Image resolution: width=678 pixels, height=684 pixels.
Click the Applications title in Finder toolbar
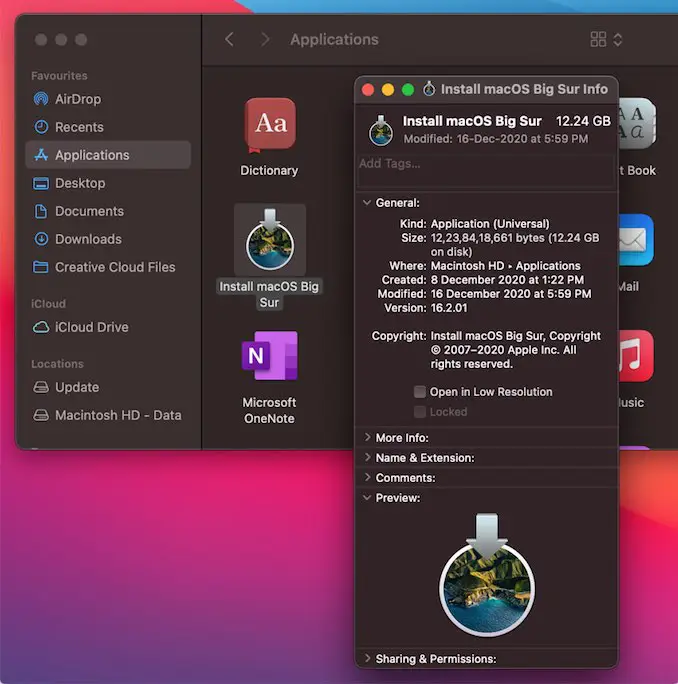(334, 40)
